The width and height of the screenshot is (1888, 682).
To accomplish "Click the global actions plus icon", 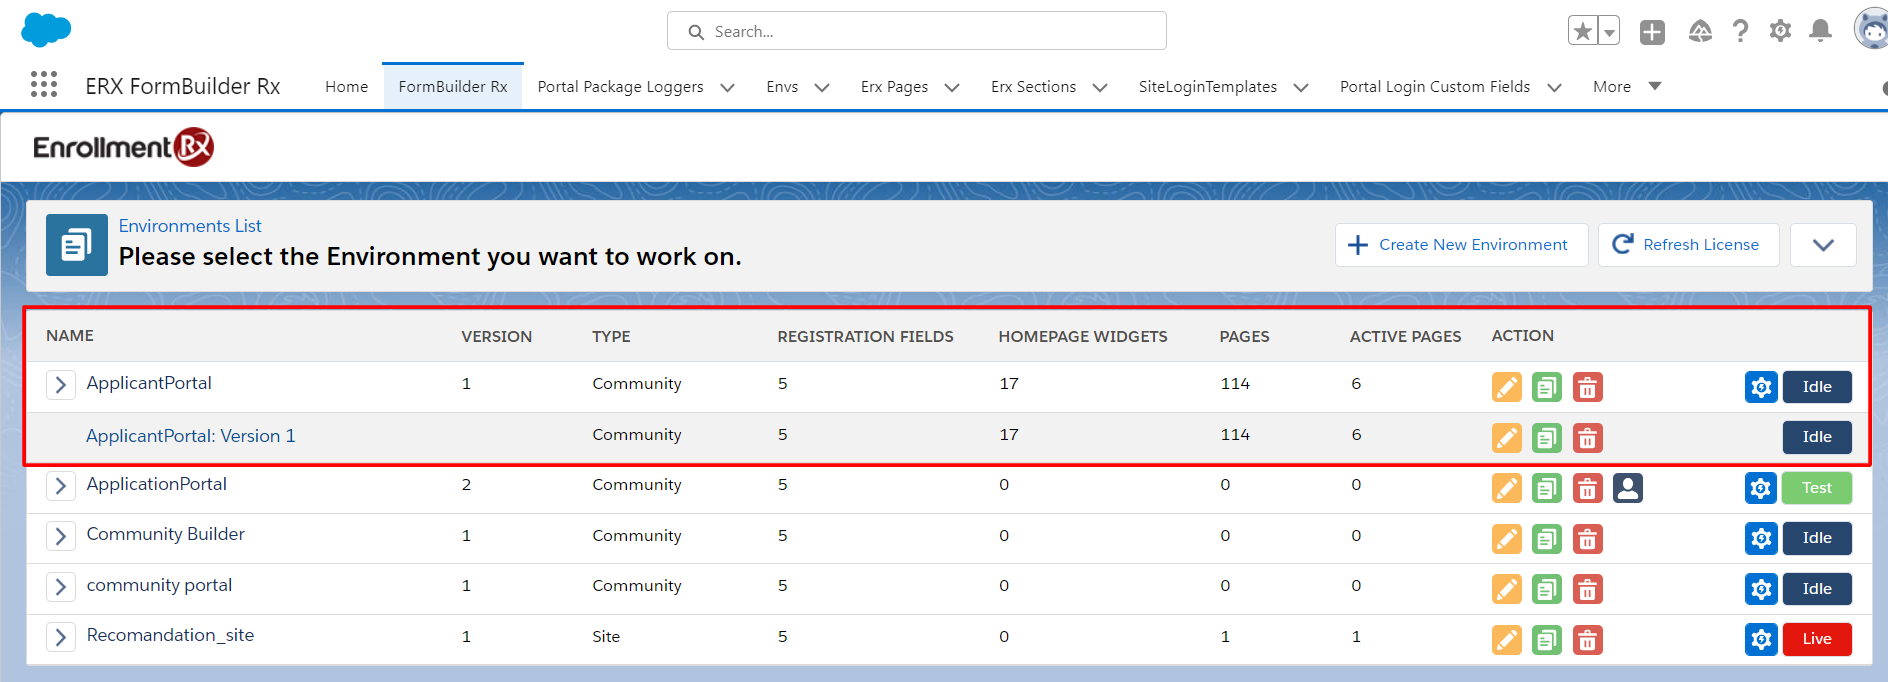I will pyautogui.click(x=1652, y=32).
